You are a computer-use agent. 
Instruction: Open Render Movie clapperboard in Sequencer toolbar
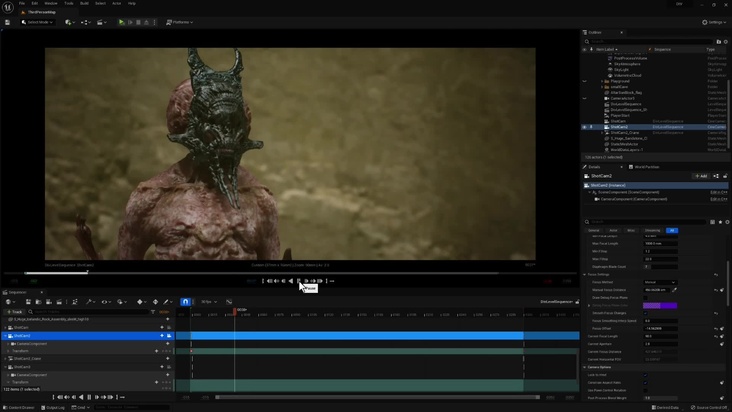(59, 302)
